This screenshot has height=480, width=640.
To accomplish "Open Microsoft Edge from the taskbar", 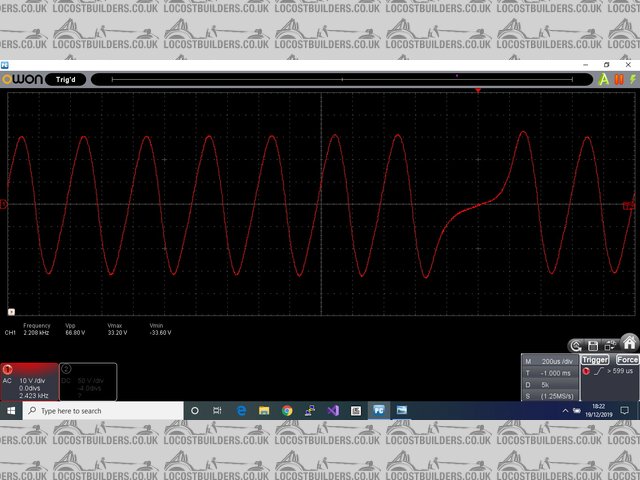I will coord(241,410).
